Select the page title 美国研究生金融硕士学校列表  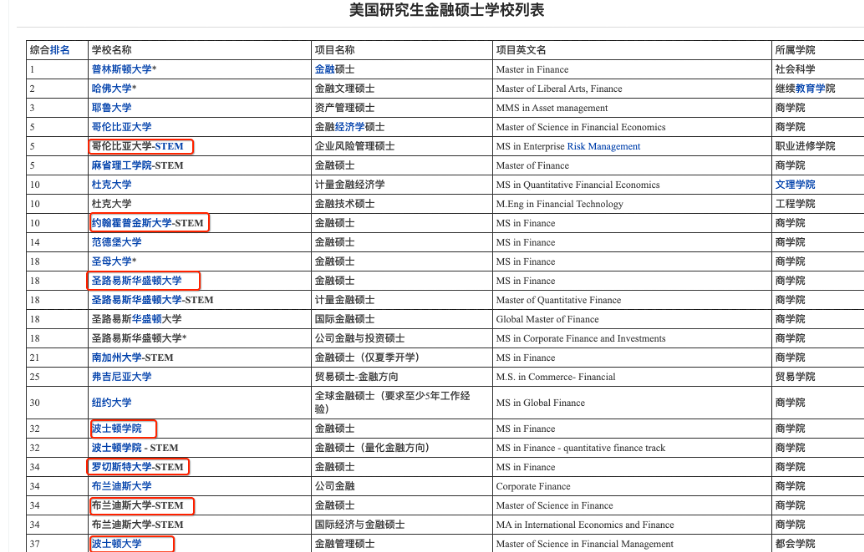[x=447, y=10]
